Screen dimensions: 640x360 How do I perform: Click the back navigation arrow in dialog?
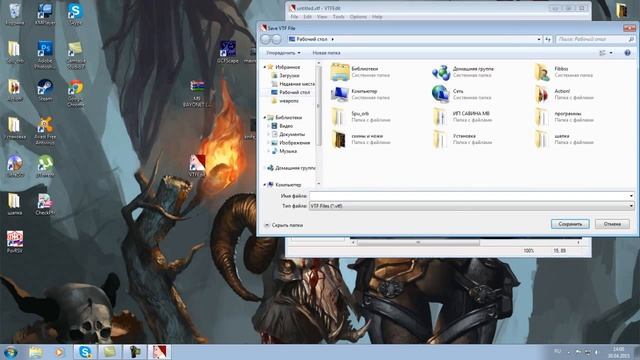(266, 39)
